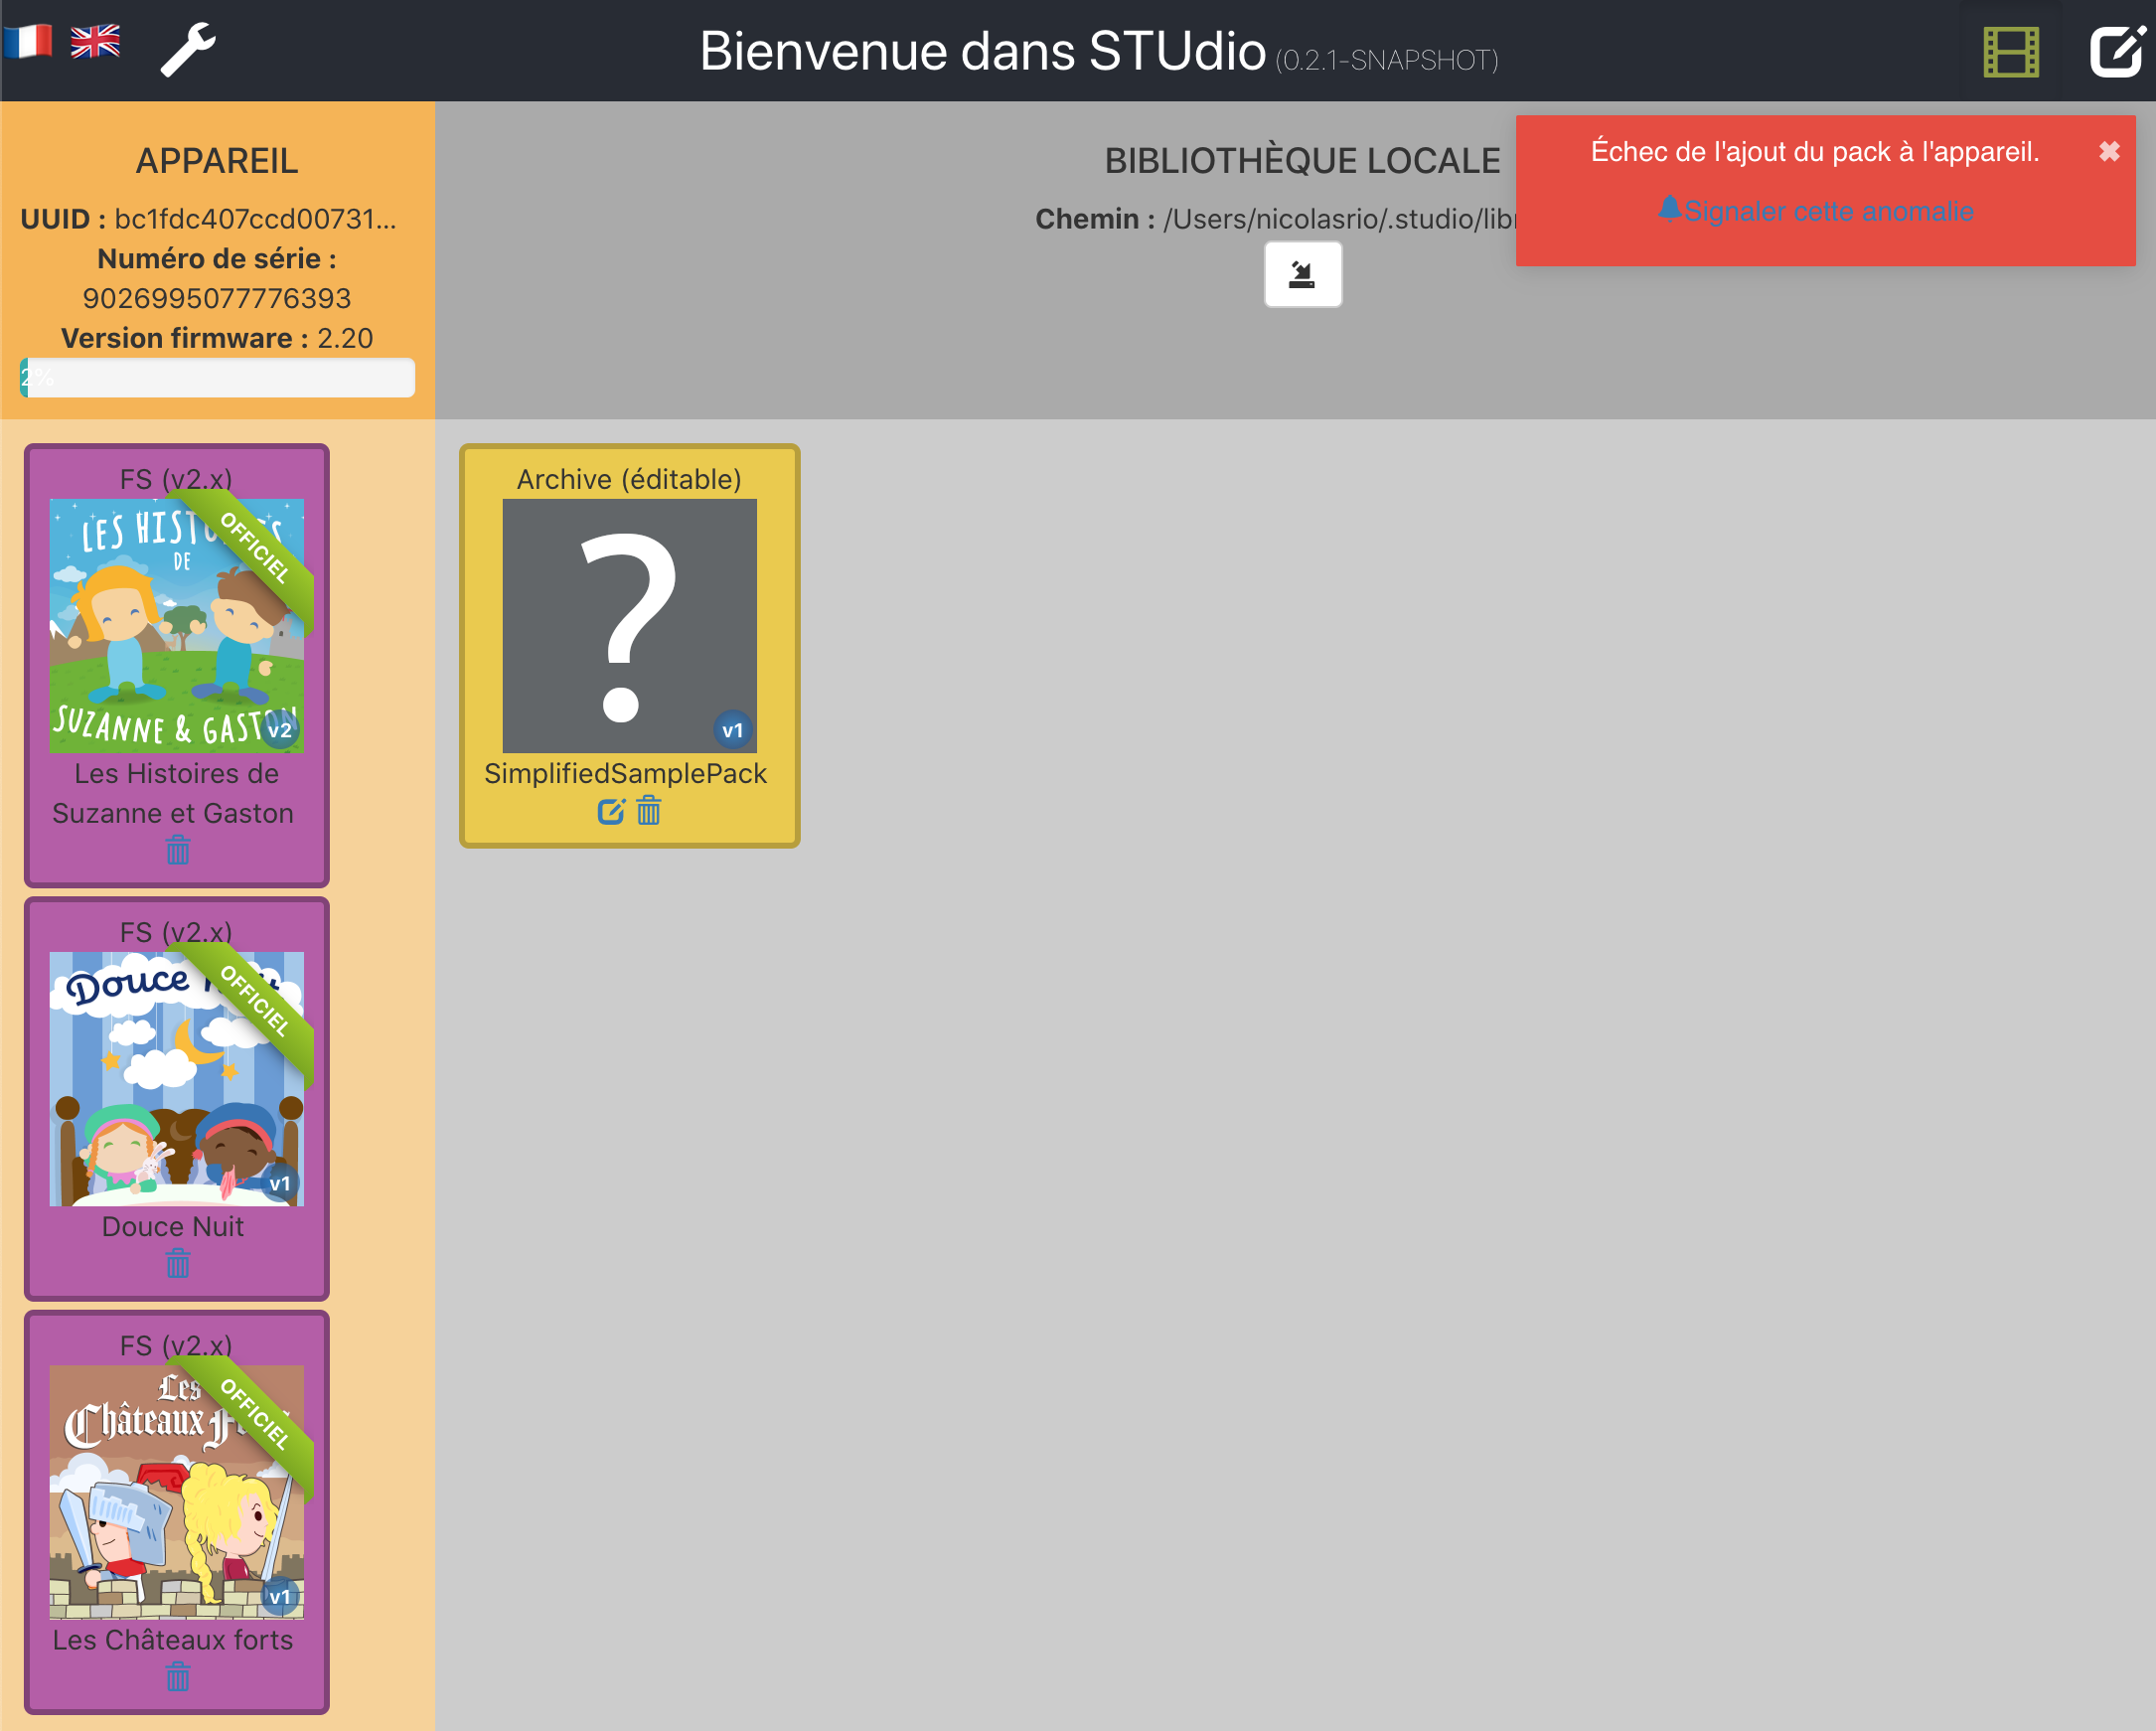This screenshot has height=1731, width=2156.
Task: Edit SimplifiedSamplePack with the pencil icon
Action: [610, 811]
